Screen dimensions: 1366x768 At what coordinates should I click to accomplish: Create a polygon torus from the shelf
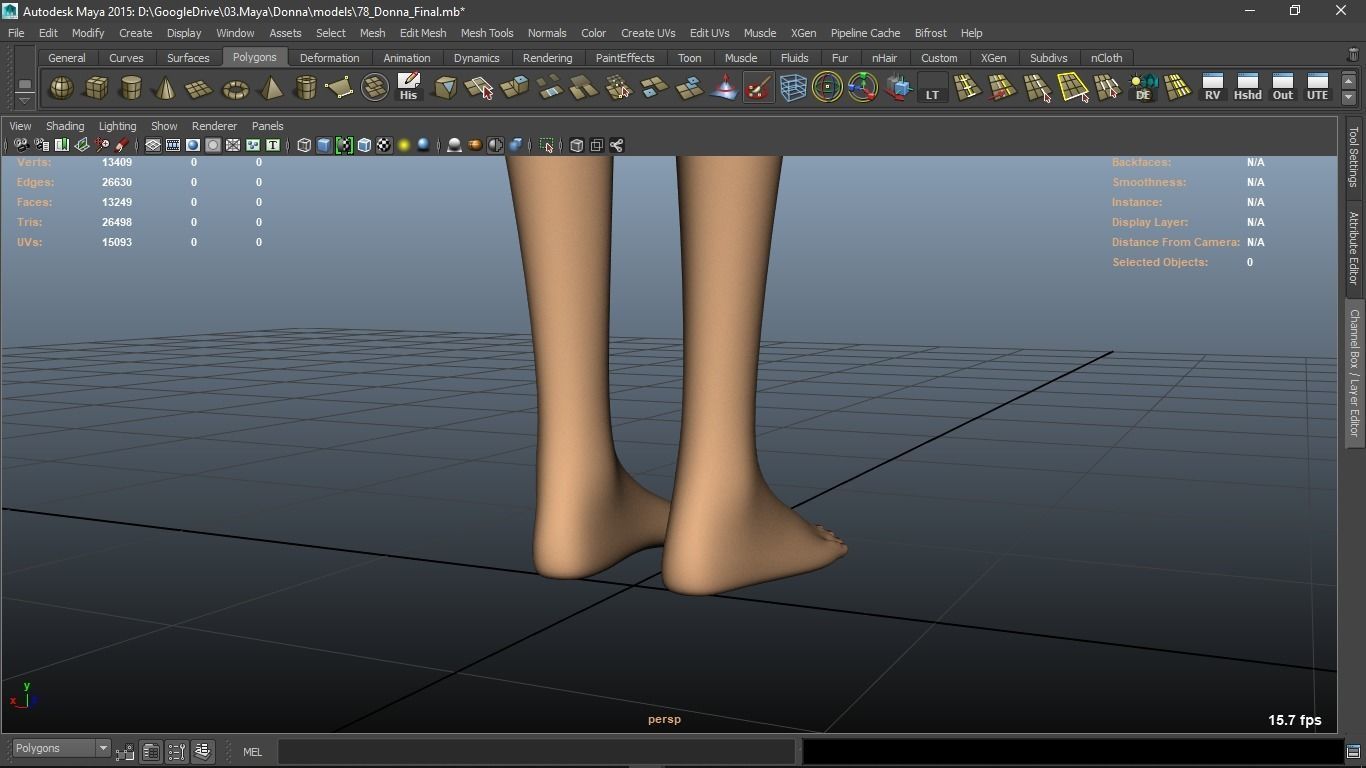pos(235,88)
